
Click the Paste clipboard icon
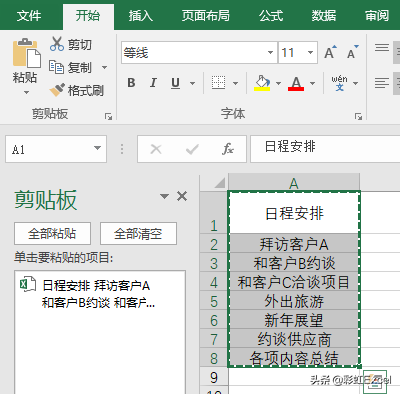tap(27, 53)
